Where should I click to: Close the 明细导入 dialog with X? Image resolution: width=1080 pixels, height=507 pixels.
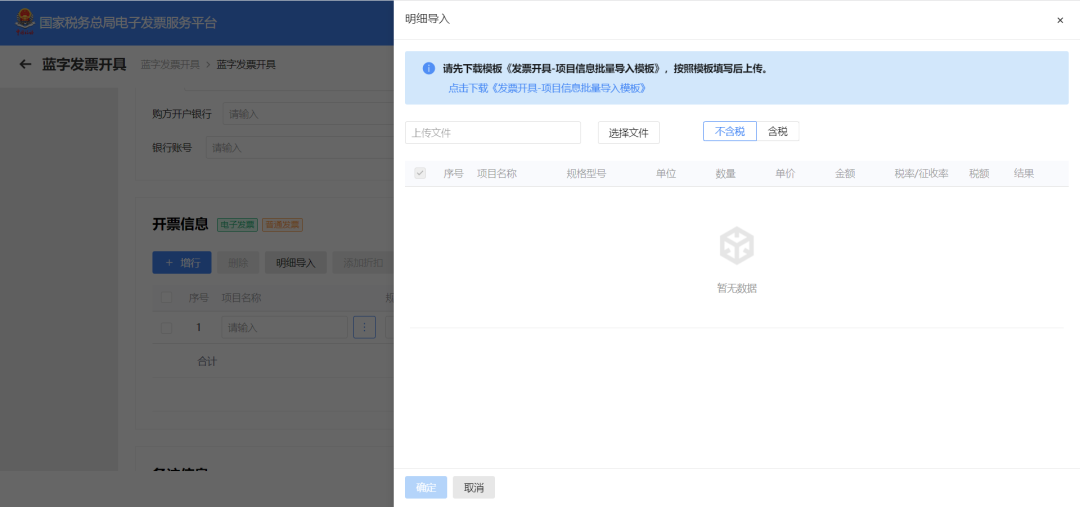(x=1060, y=20)
